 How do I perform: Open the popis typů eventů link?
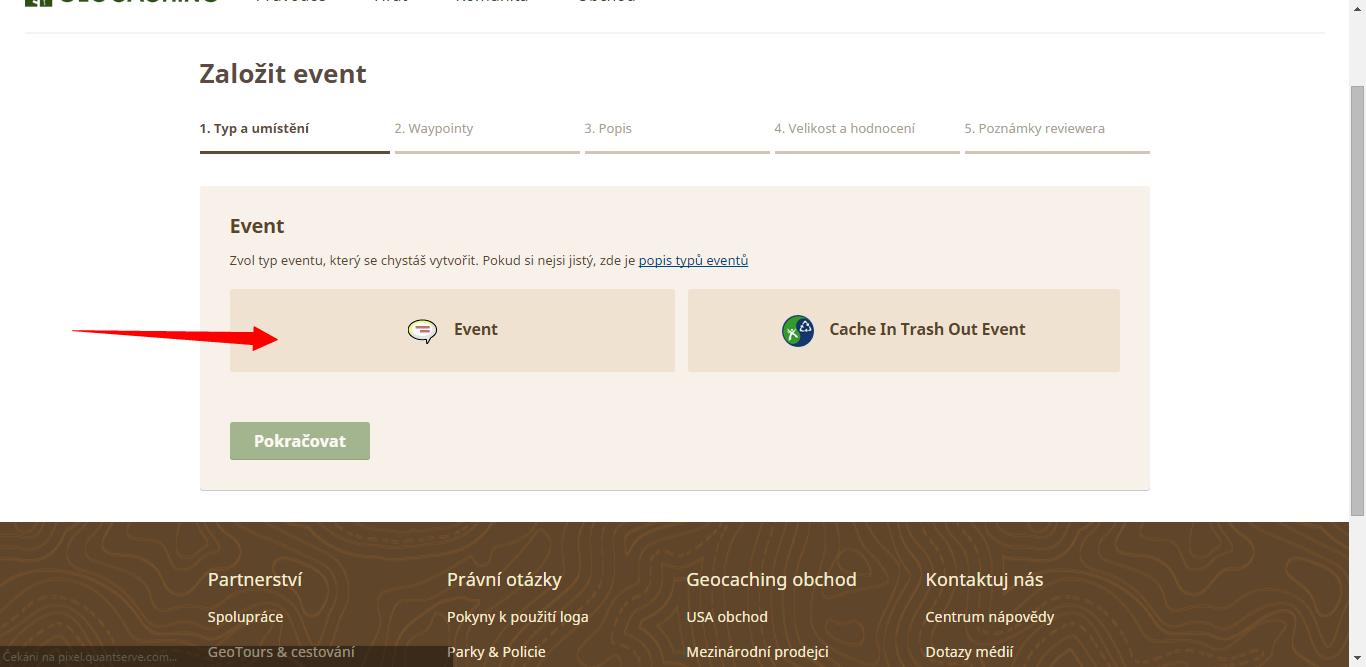[693, 260]
